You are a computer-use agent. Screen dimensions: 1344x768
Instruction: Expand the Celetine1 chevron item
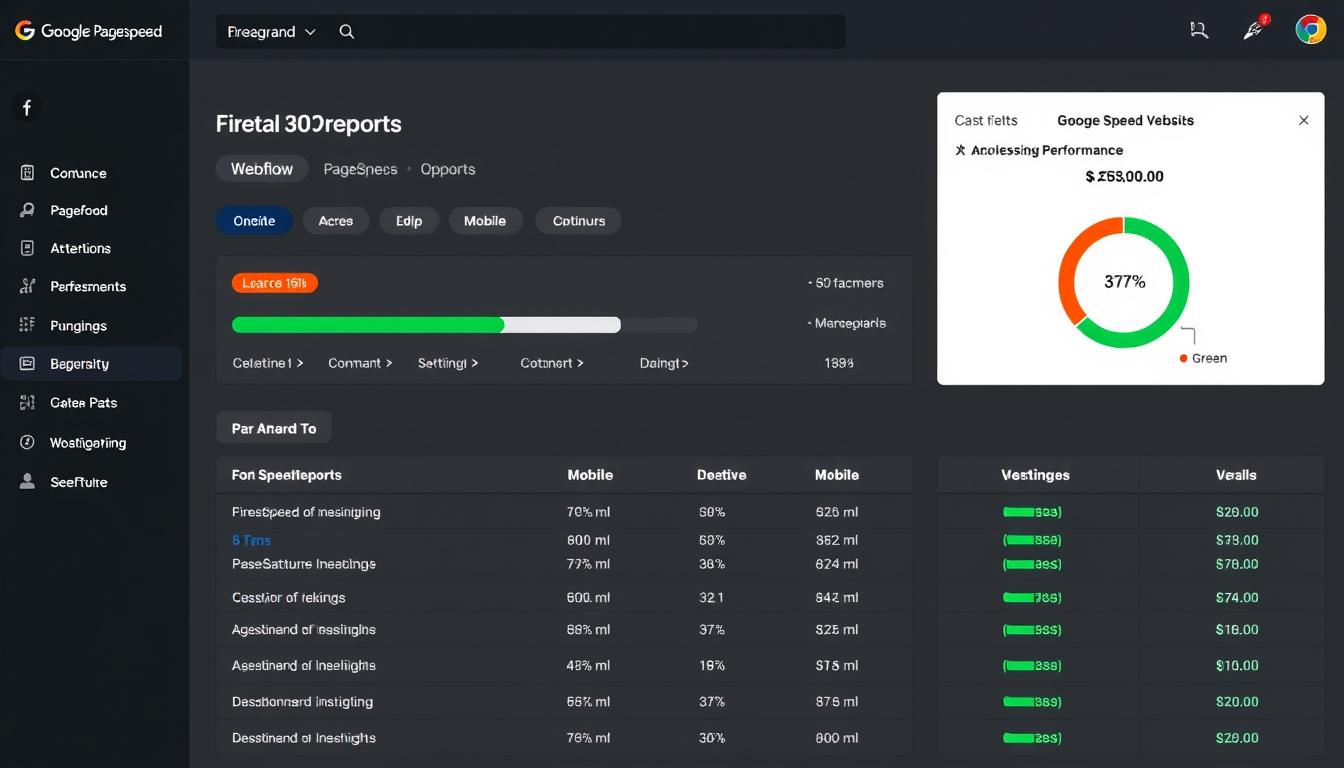click(x=268, y=363)
